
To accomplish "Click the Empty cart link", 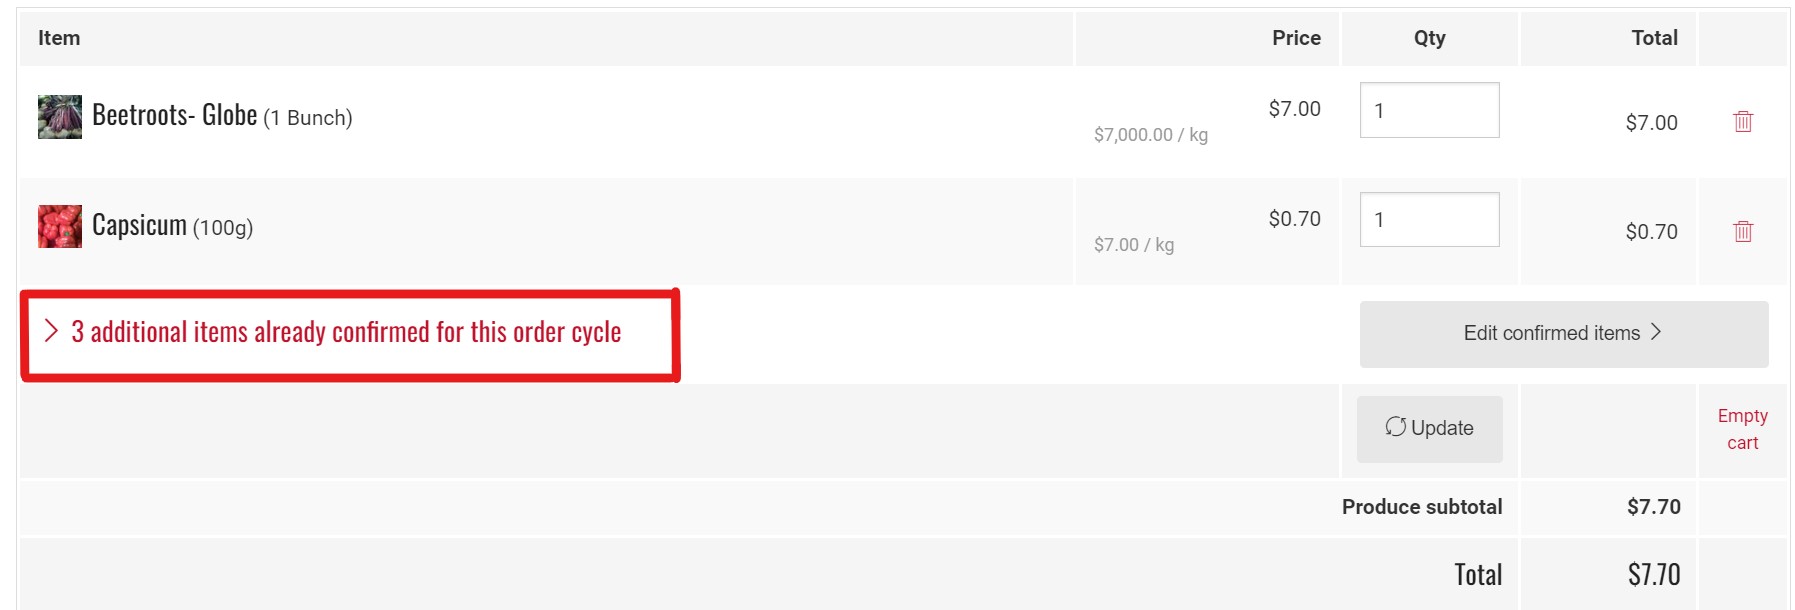I will [1742, 429].
